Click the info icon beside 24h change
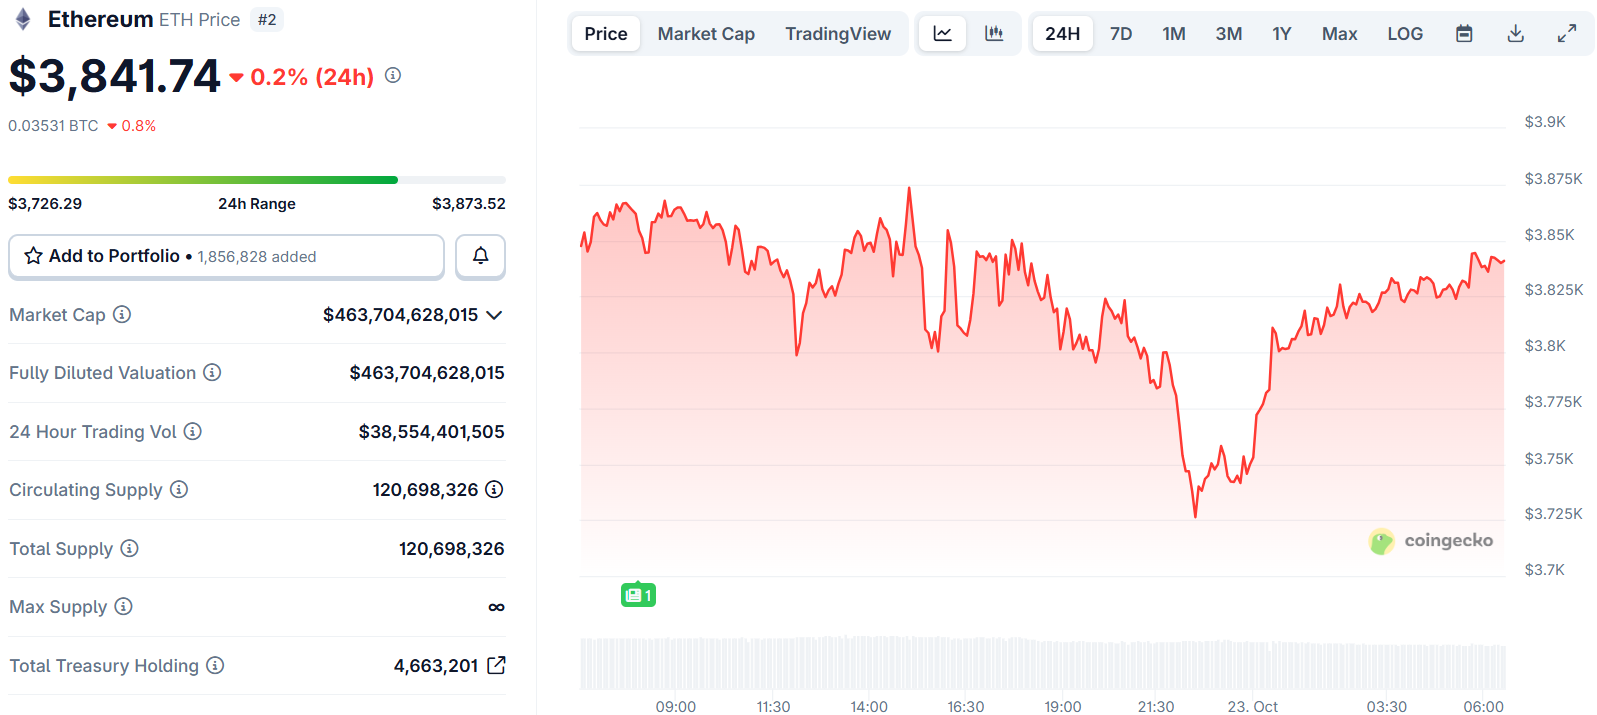 click(393, 75)
